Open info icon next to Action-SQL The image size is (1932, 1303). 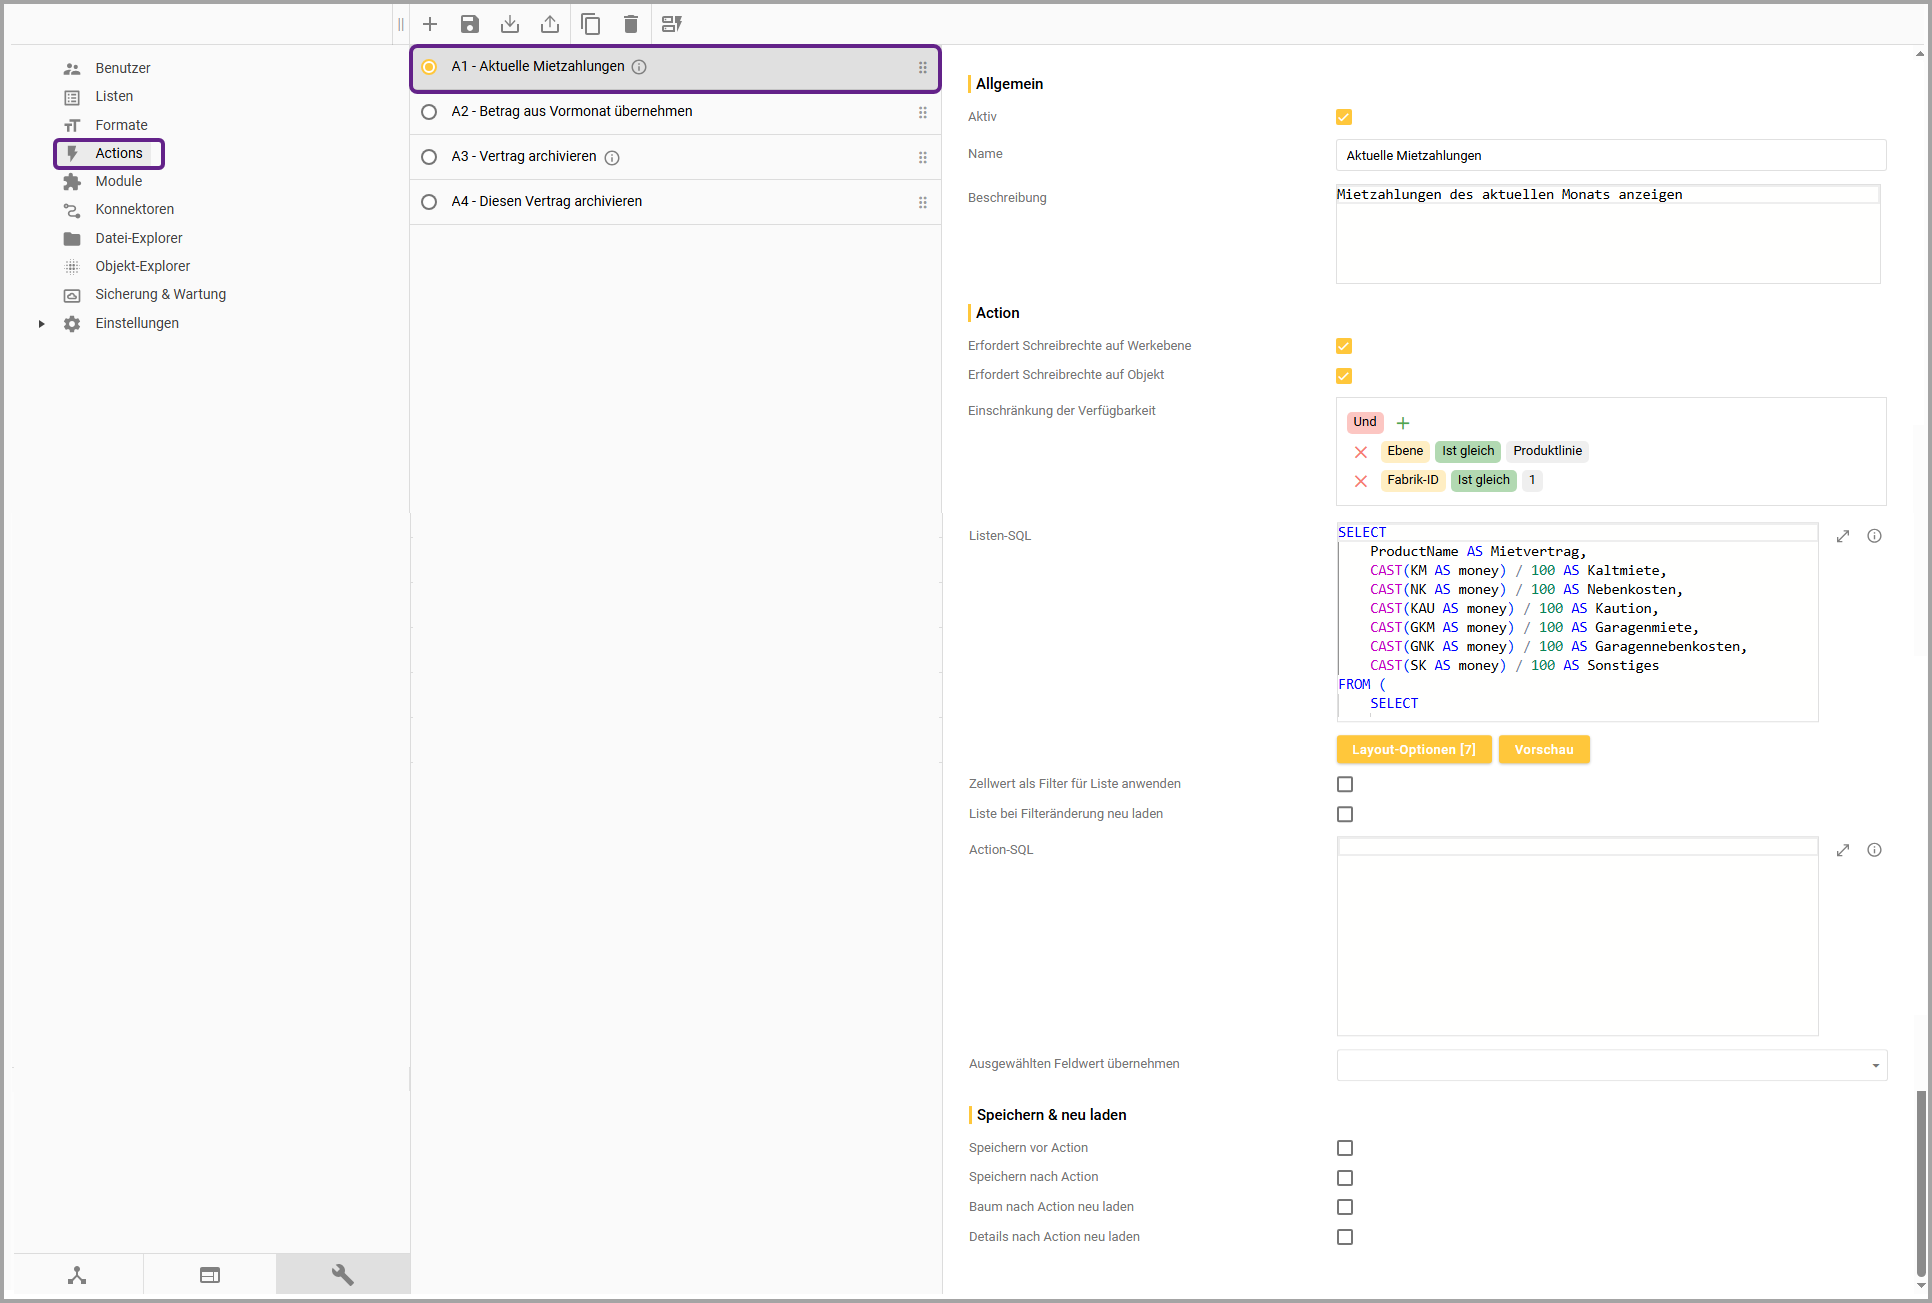point(1874,850)
